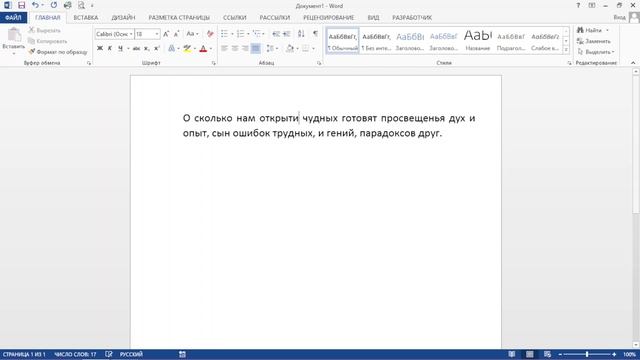640x360 pixels.
Task: Switch to the РАЗМЕТКА СТРАНИЦЫ tab
Action: pyautogui.click(x=179, y=18)
